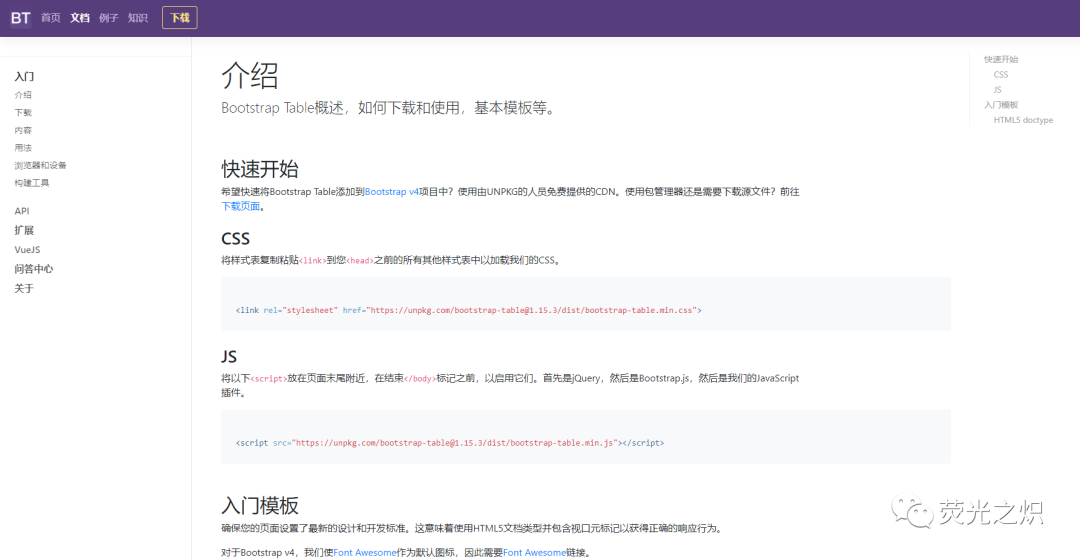Click the 入门模板 section heading
Viewport: 1080px width, 560px height.
(x=260, y=505)
